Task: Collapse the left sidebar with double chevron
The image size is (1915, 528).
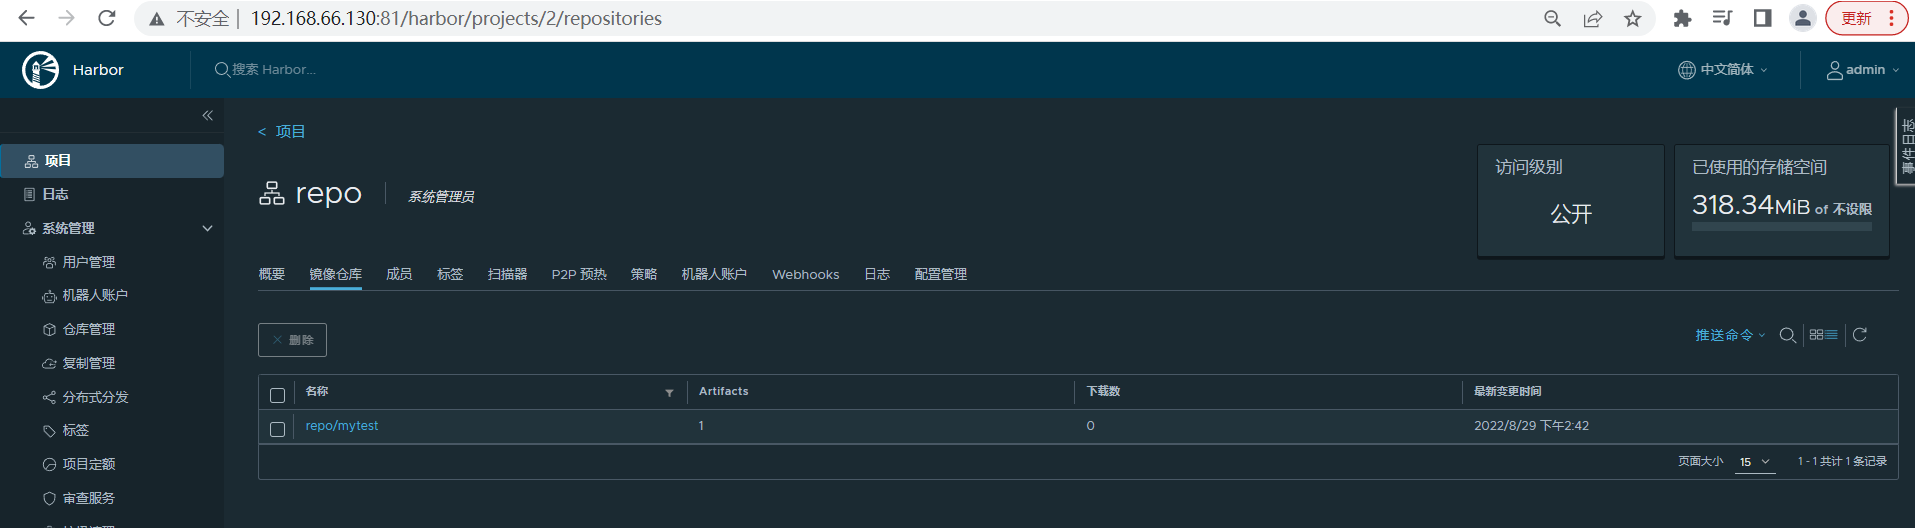Action: tap(208, 116)
